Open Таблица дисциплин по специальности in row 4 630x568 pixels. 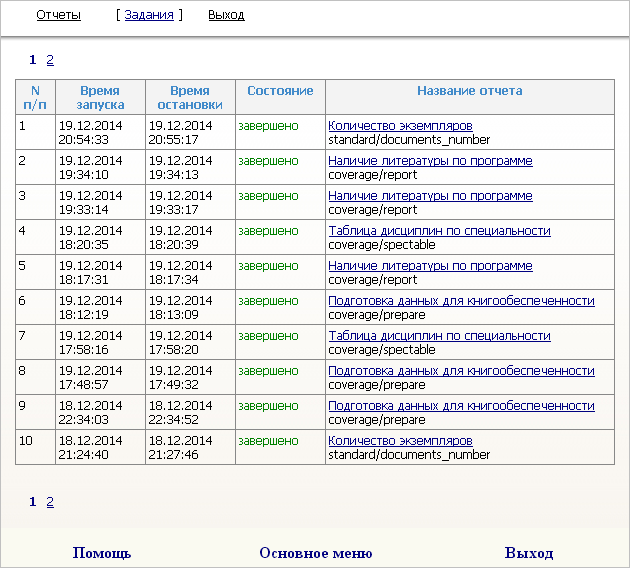coord(439,231)
